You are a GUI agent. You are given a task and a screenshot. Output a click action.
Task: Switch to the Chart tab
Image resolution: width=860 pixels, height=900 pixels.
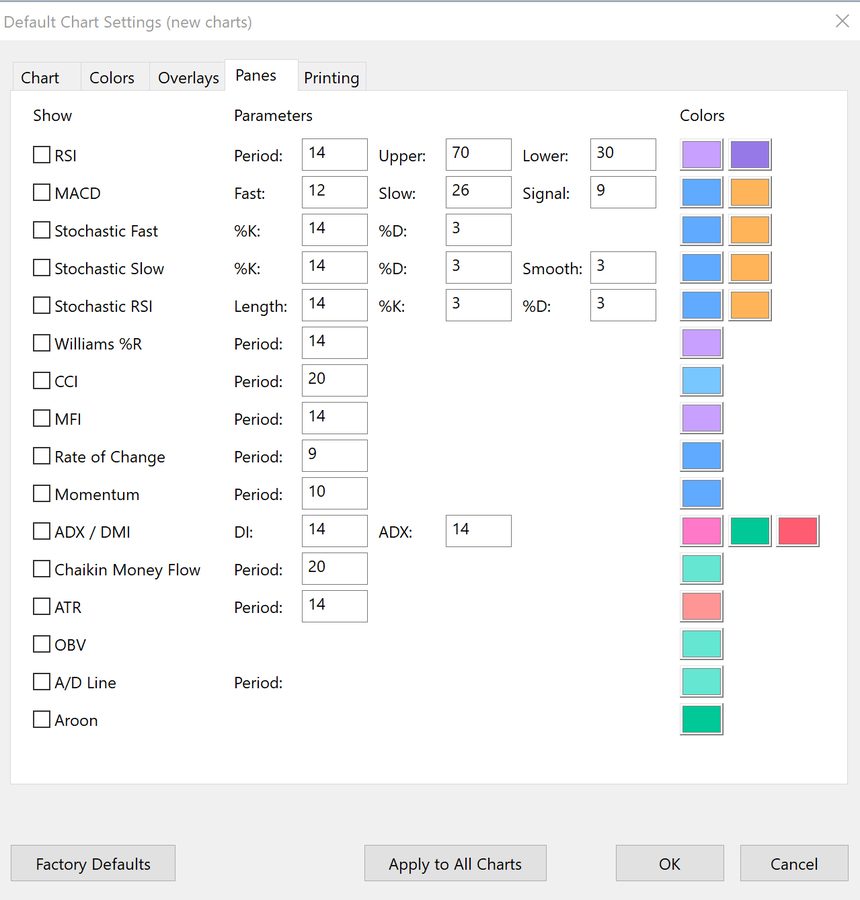pos(47,77)
